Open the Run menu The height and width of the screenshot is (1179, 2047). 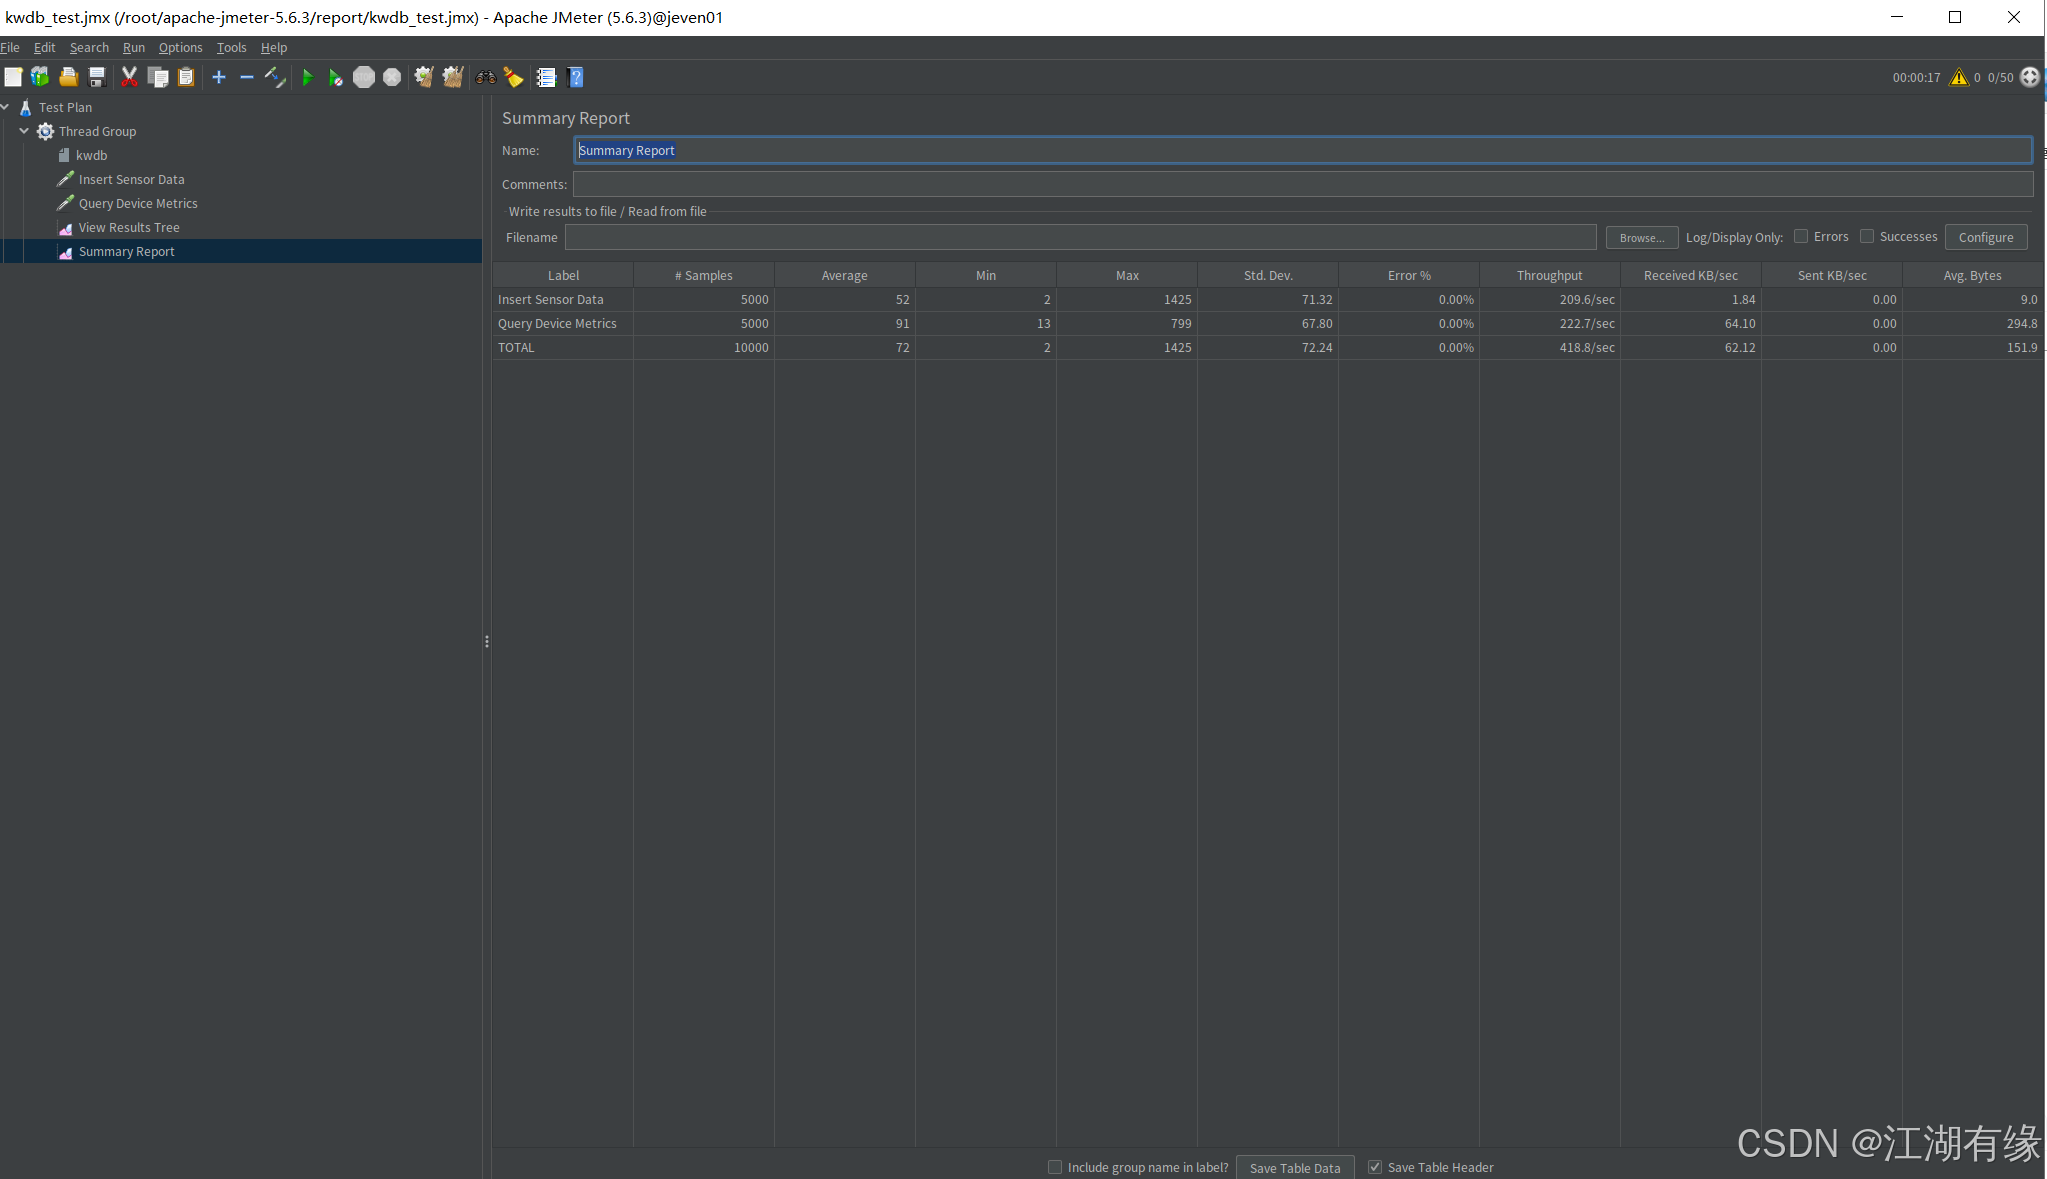click(x=133, y=47)
